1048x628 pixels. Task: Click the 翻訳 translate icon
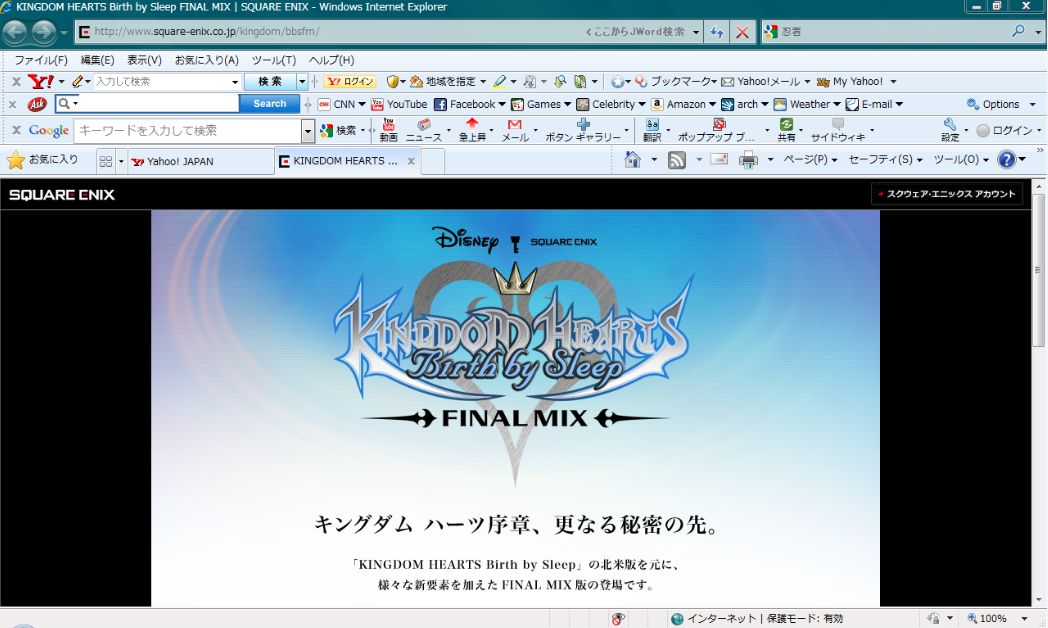pos(652,124)
